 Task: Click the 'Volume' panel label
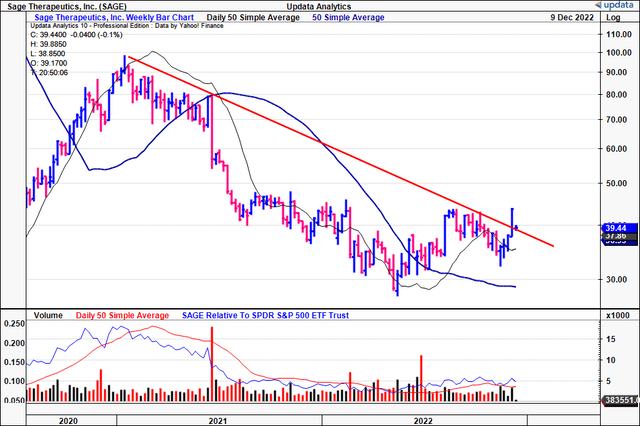pos(48,315)
